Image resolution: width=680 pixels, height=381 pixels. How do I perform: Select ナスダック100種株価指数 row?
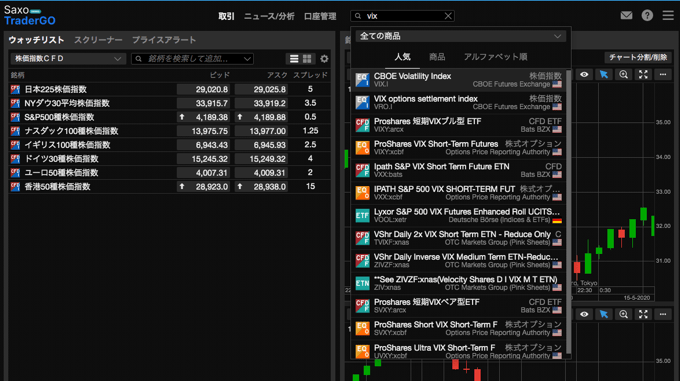[x=170, y=131]
